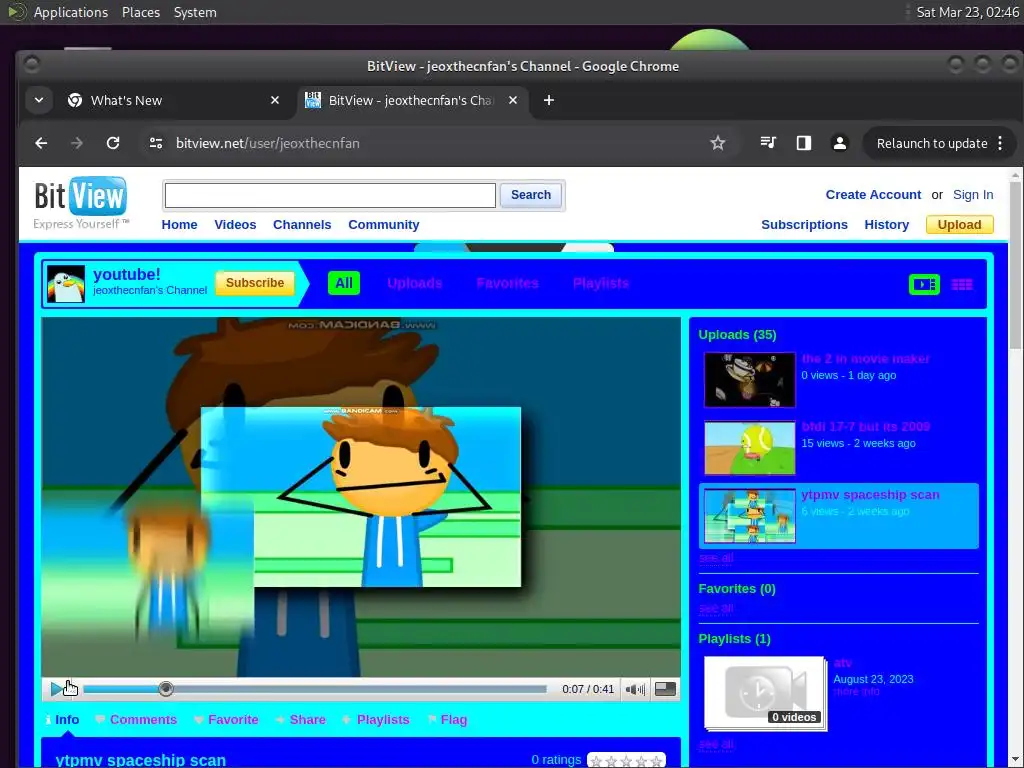Toggle Chrome side panel icon
1024x768 pixels.
coord(804,143)
